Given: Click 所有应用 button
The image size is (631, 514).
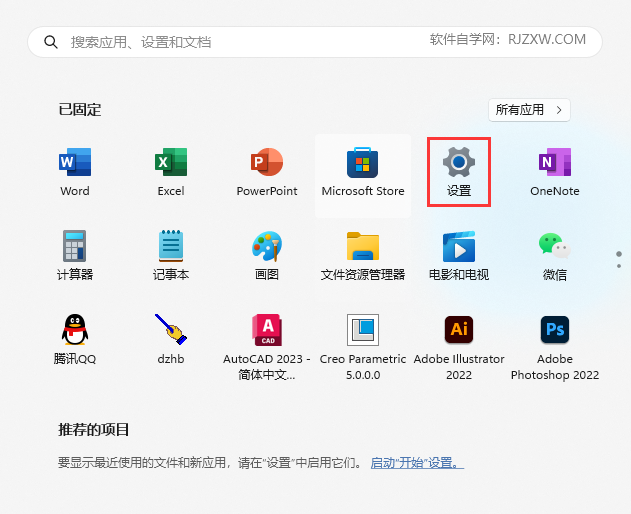Looking at the screenshot, I should pos(529,110).
